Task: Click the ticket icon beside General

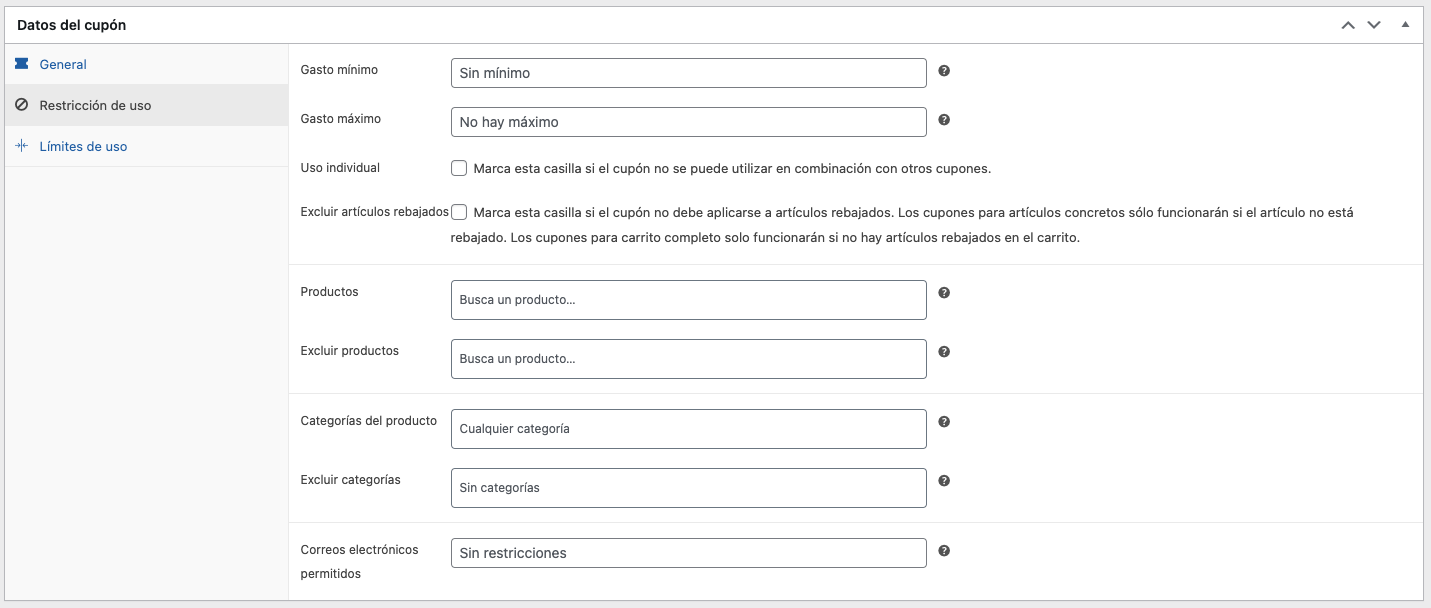Action: tap(22, 64)
